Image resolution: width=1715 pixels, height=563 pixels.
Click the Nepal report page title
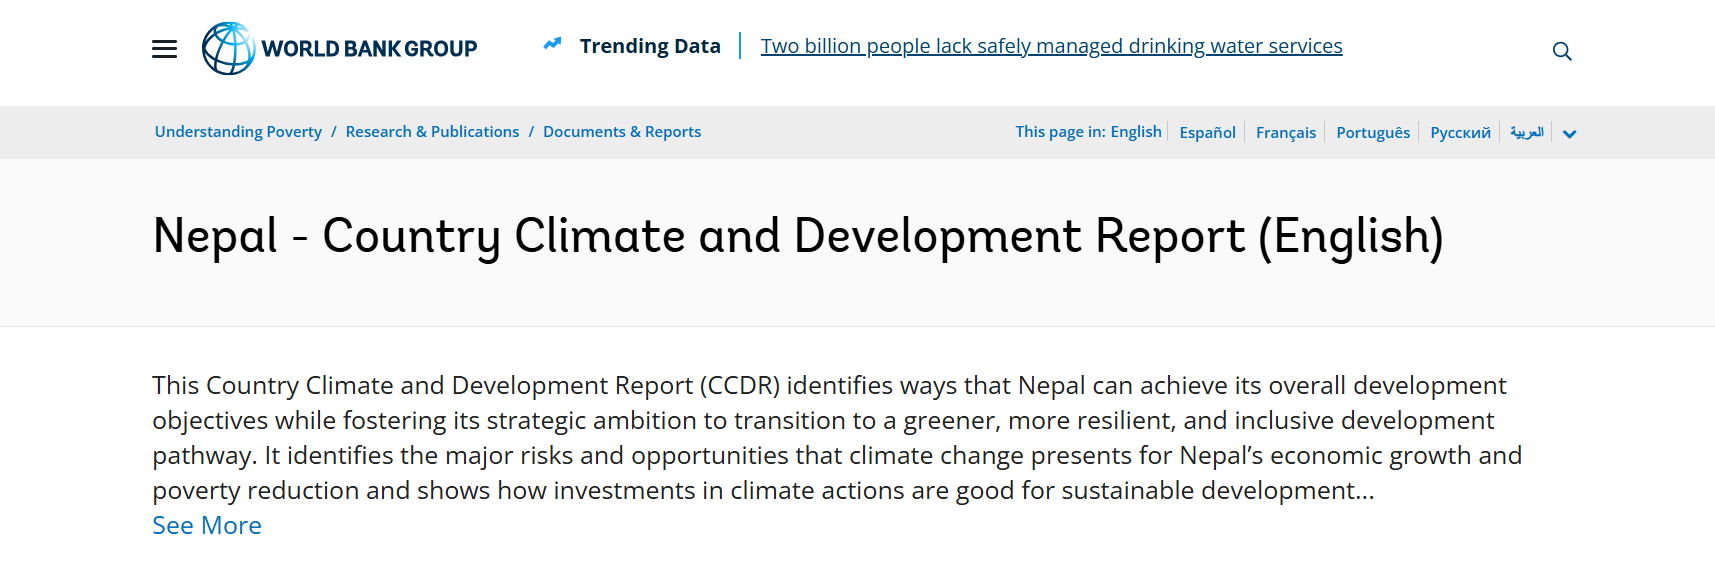[798, 237]
